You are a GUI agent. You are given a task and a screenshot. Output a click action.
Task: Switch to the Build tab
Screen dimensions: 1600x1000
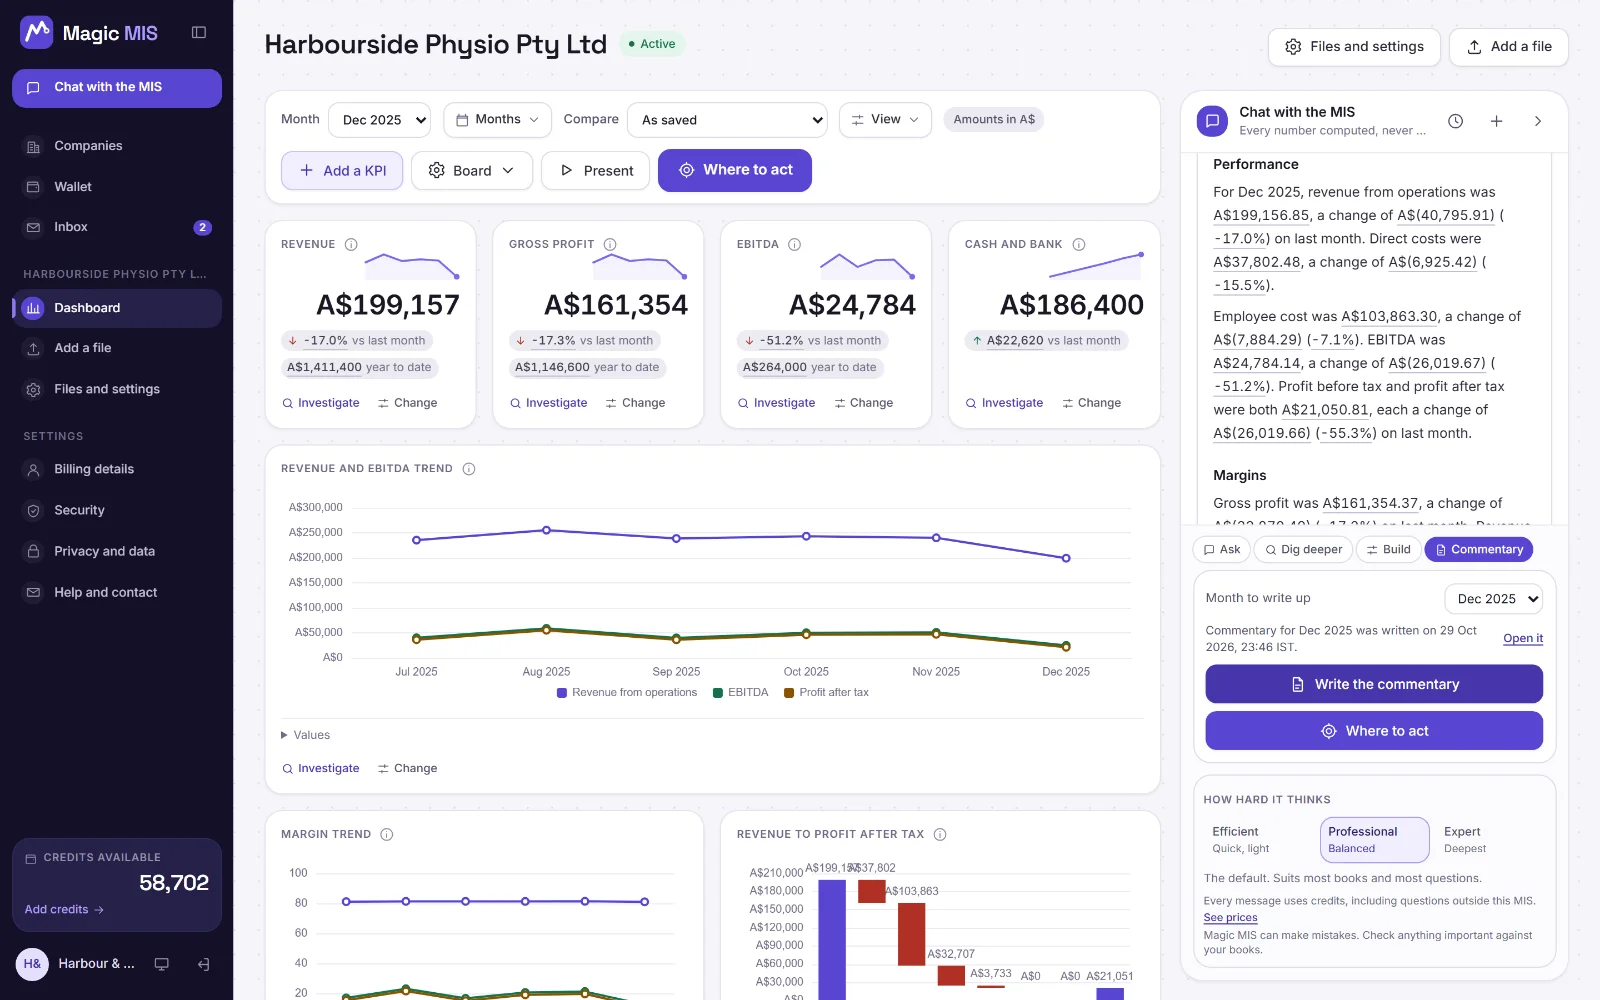tap(1388, 549)
